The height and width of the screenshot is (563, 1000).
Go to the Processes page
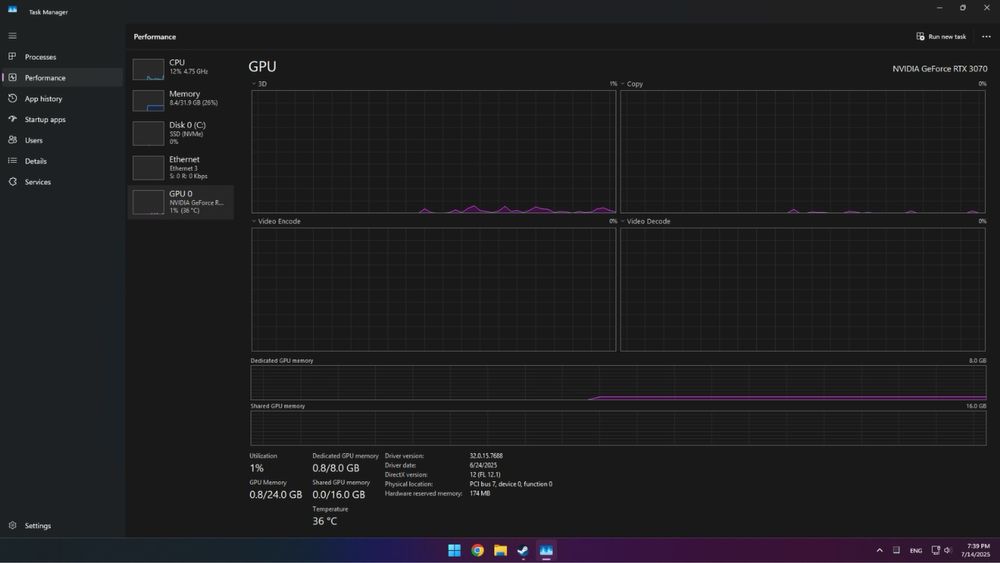tap(62, 57)
